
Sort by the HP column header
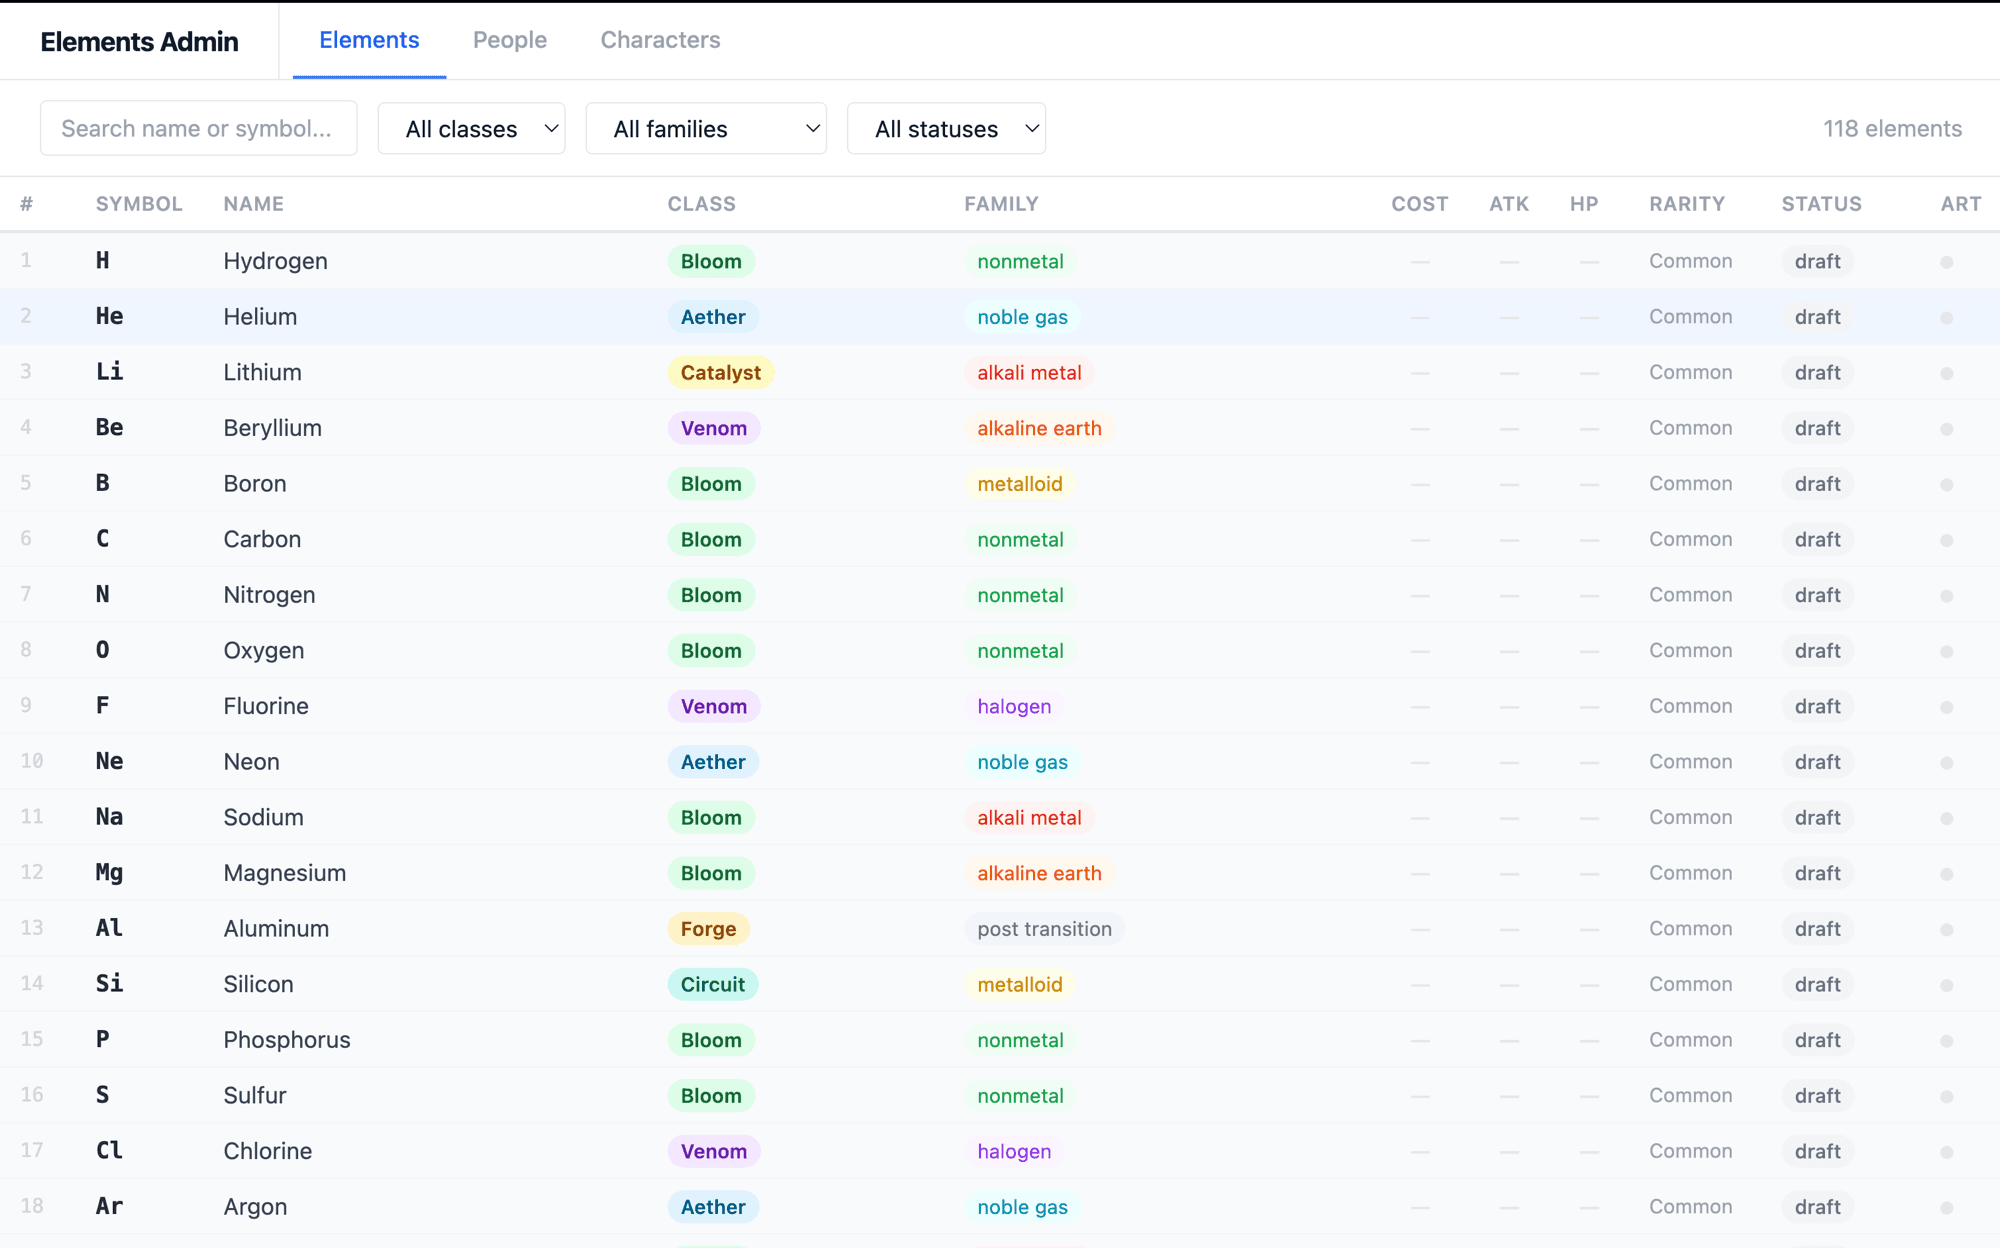[1584, 204]
